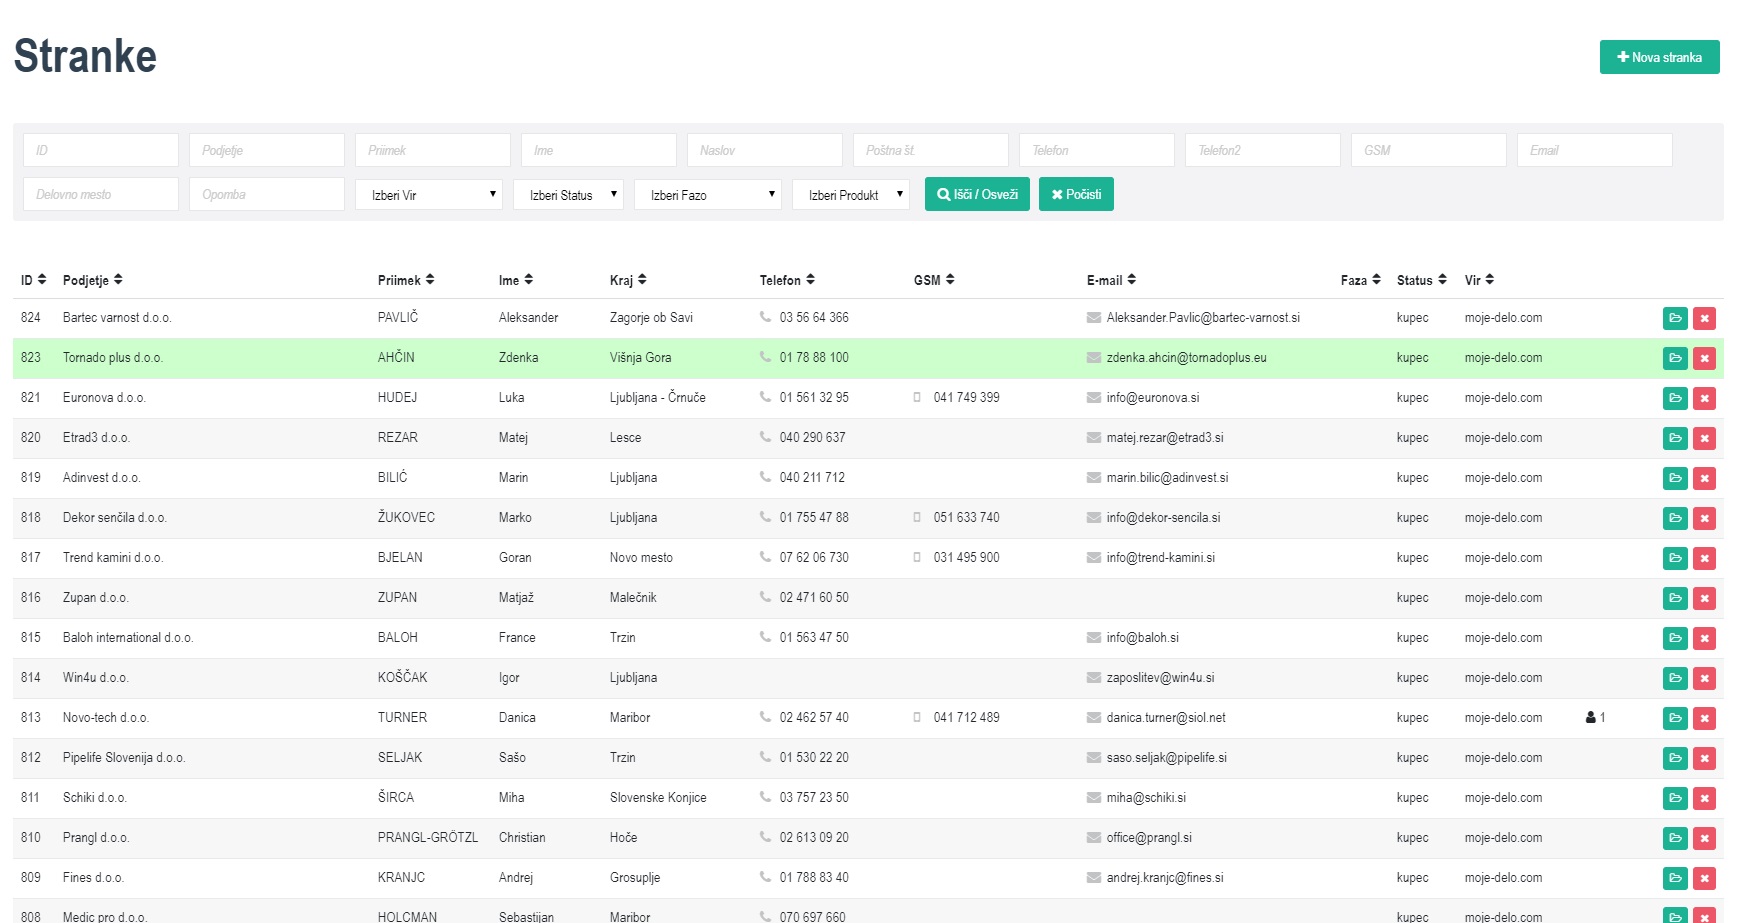The image size is (1757, 923).
Task: Open the Baloh international d.o.o. record via its green folder icon
Action: [1675, 638]
